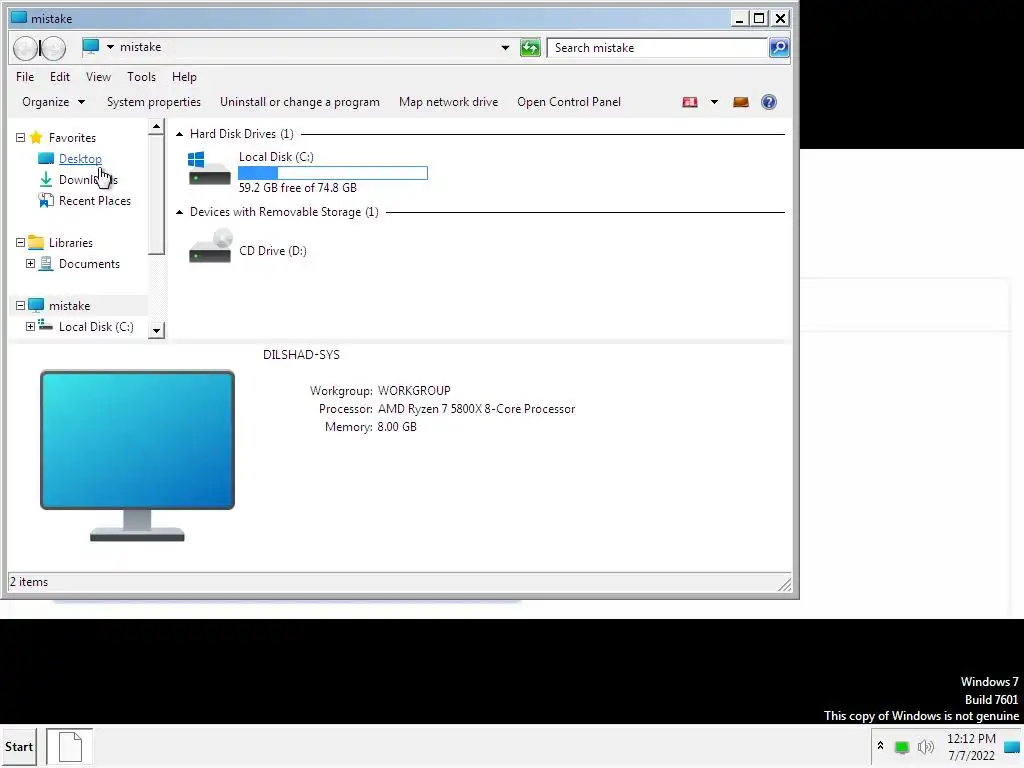
Task: Show hidden tray icons arrow
Action: pos(880,746)
